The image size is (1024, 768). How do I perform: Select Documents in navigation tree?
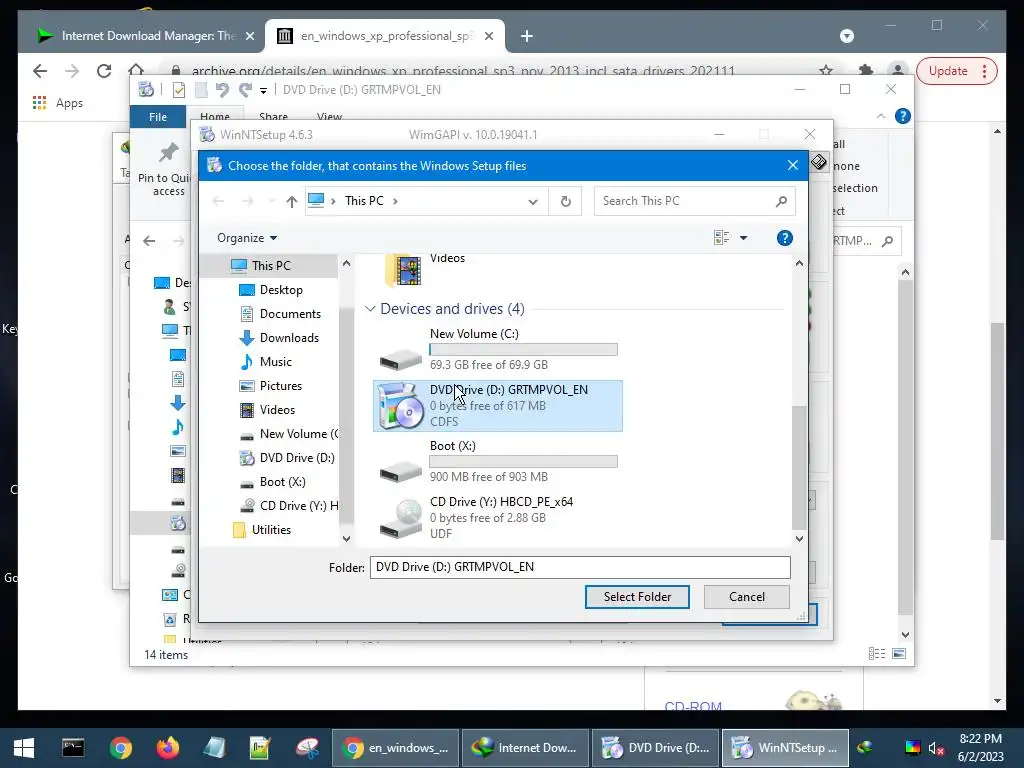click(x=280, y=314)
